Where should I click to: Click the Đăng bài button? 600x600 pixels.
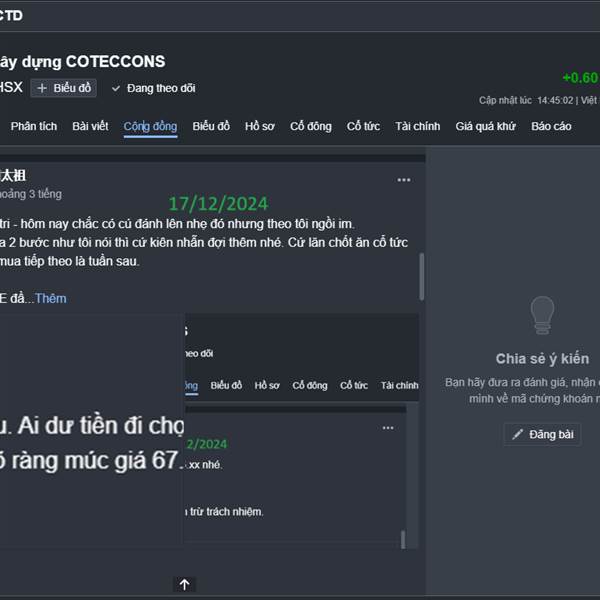pyautogui.click(x=543, y=434)
